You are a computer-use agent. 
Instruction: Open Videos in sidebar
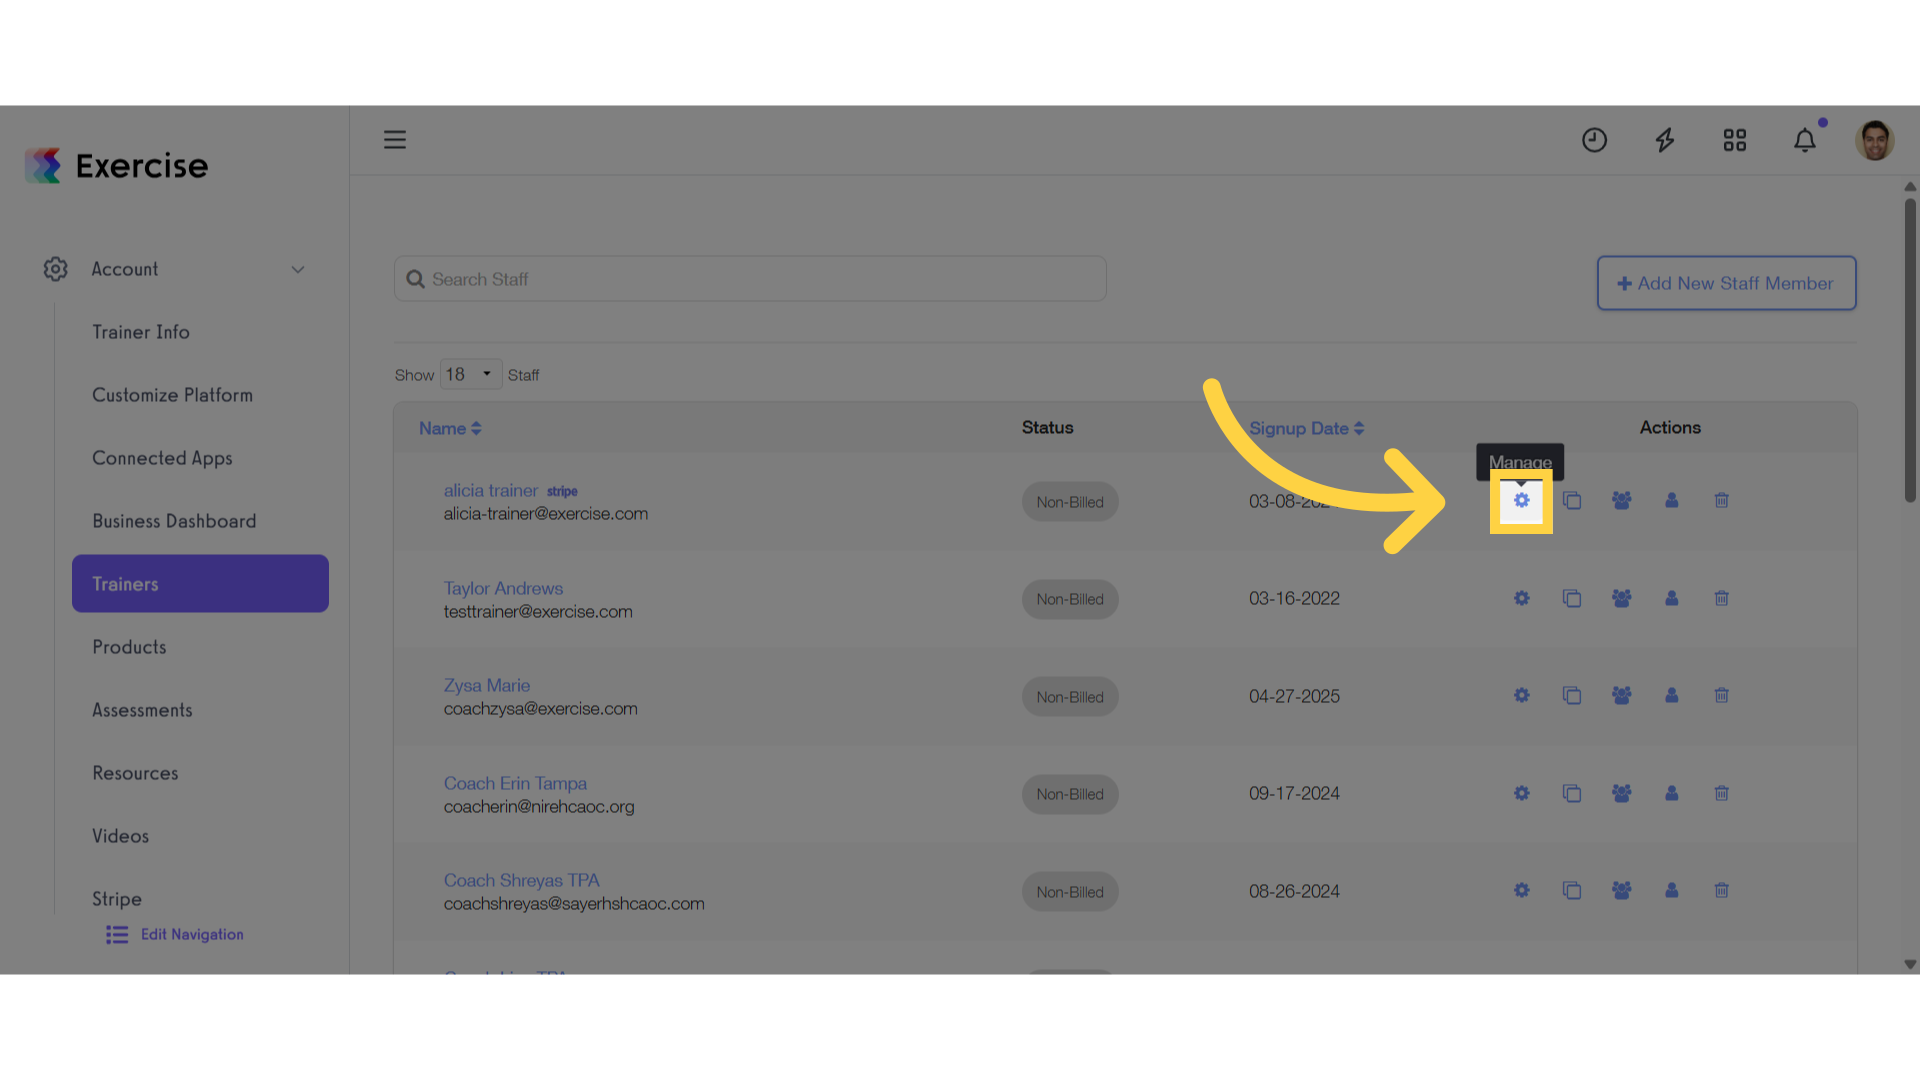pyautogui.click(x=120, y=836)
